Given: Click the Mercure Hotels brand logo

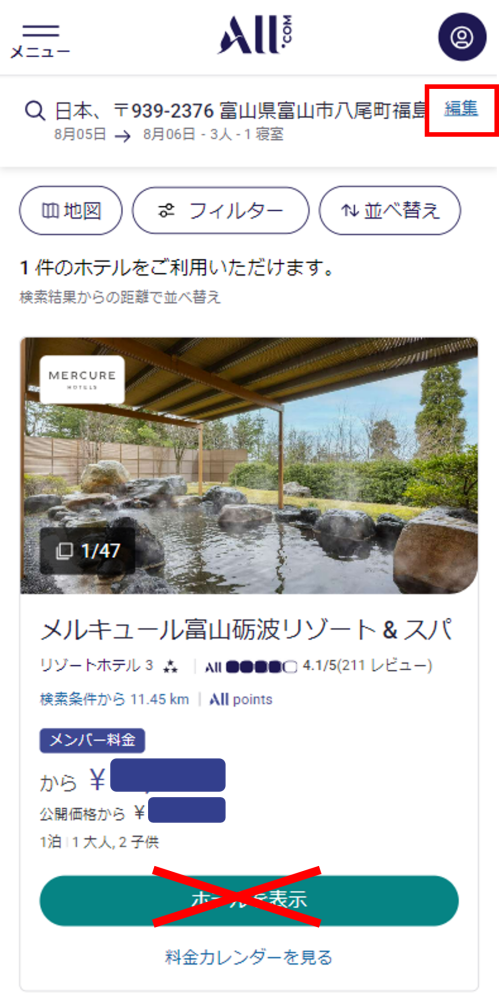Looking at the screenshot, I should [82, 379].
